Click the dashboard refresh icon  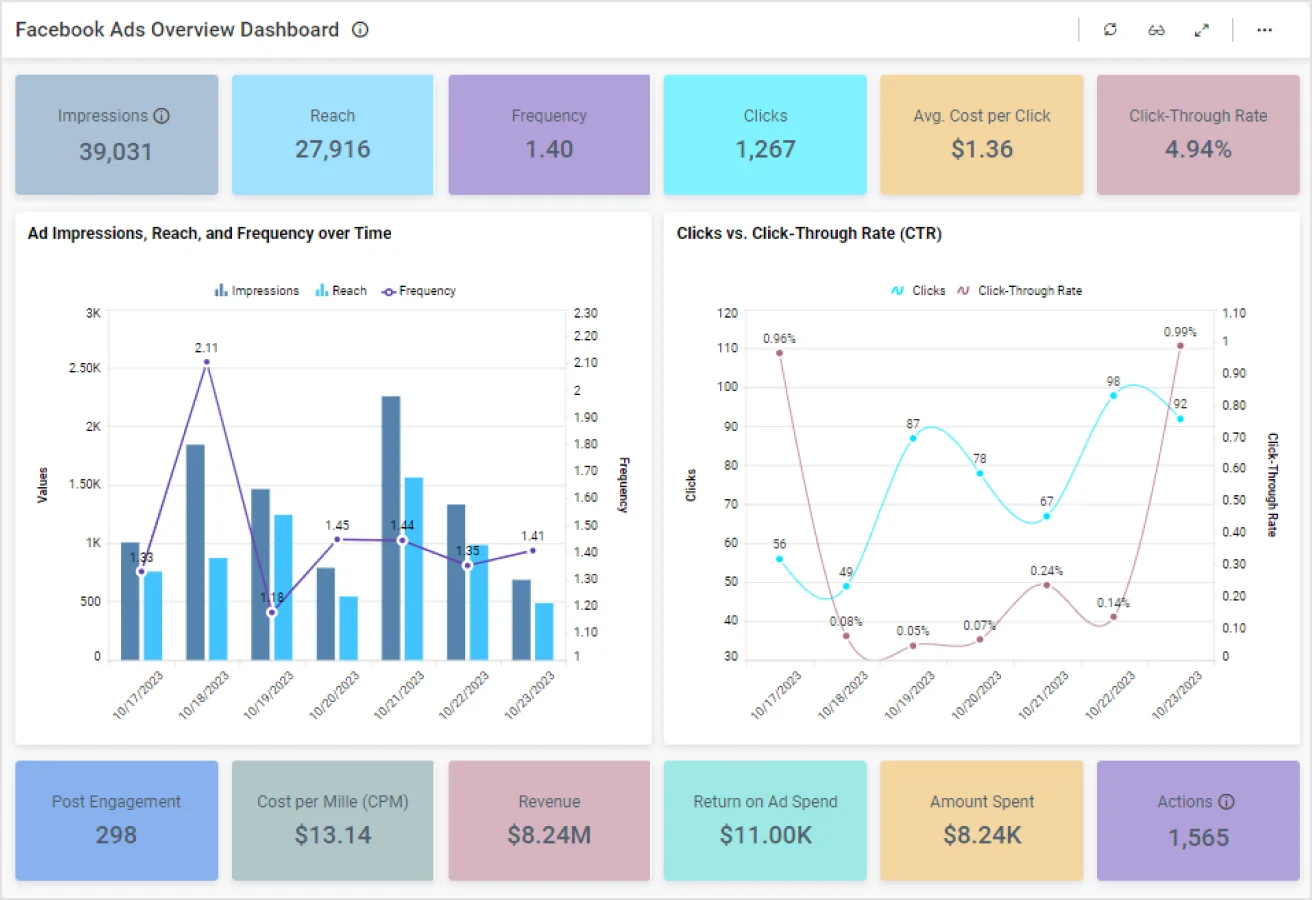[1110, 30]
